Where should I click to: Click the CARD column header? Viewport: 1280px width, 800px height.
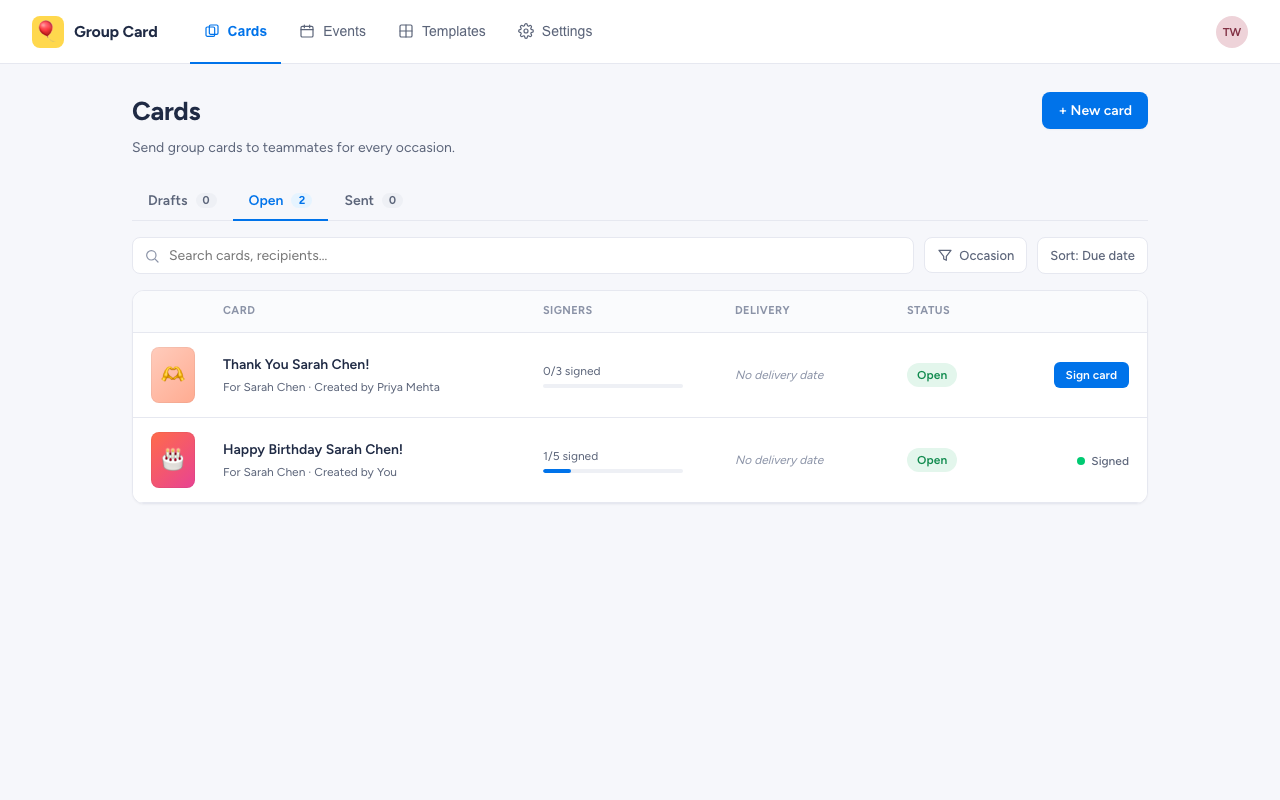pyautogui.click(x=239, y=310)
